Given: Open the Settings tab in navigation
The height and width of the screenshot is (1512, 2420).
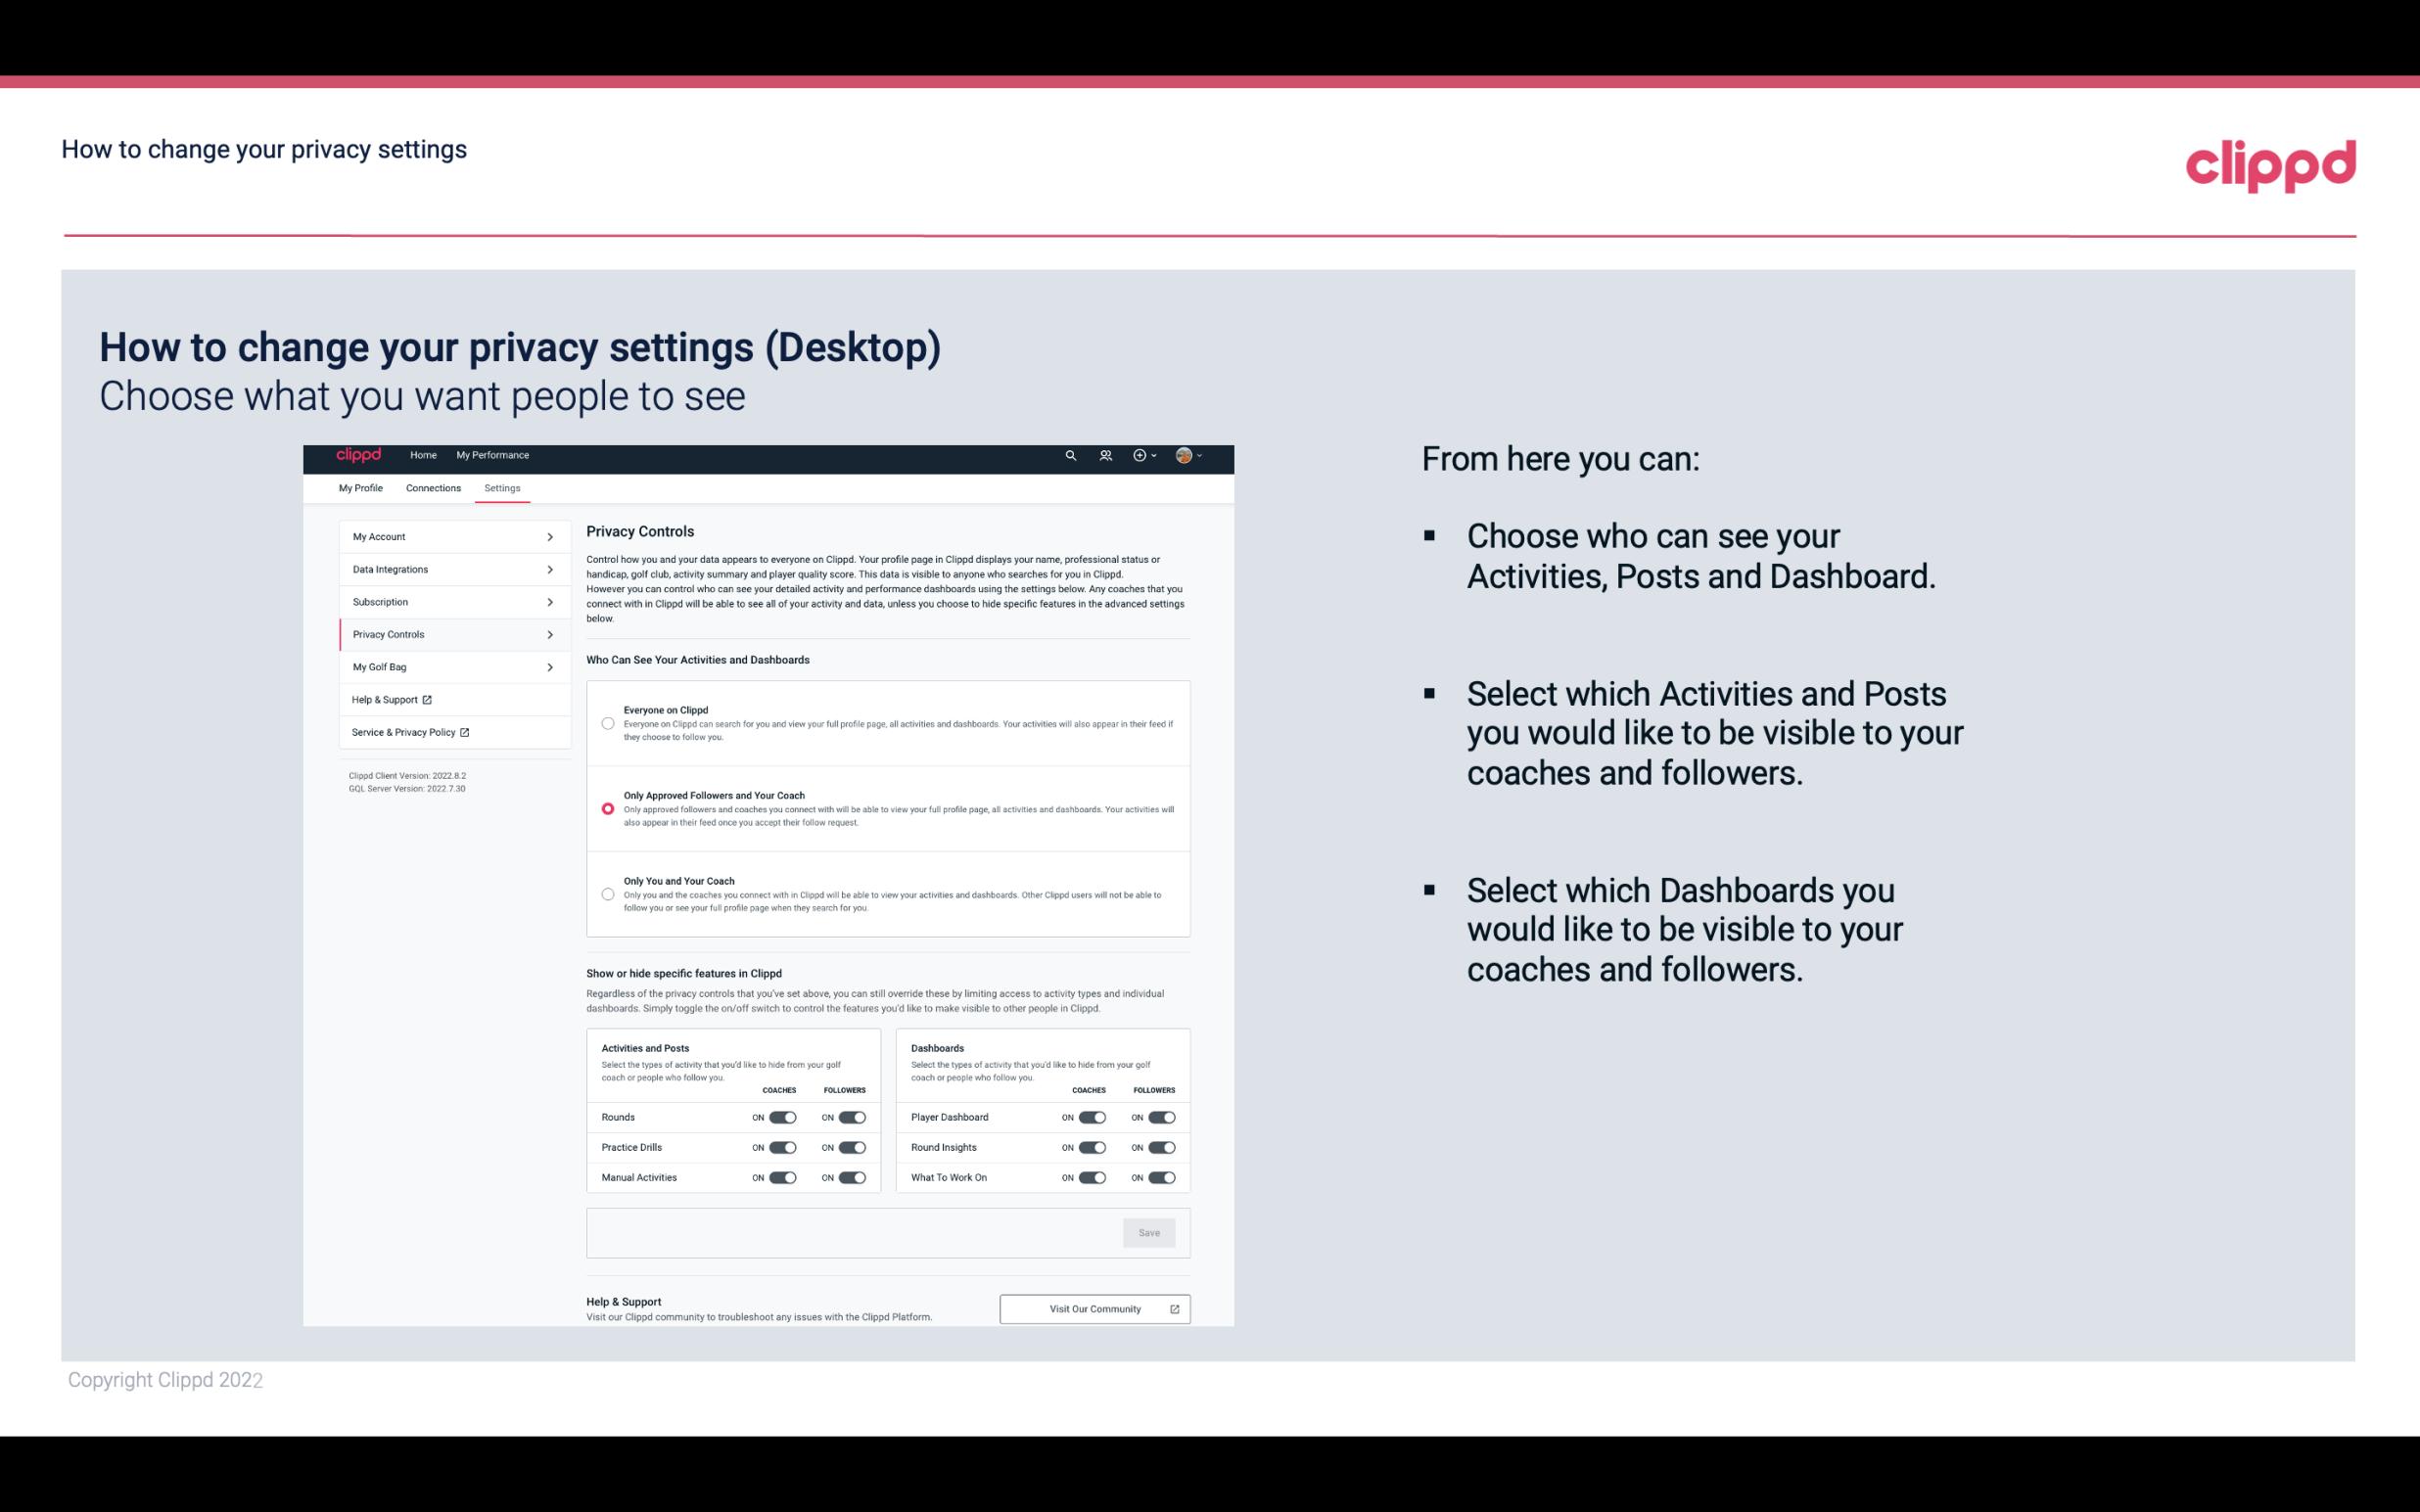Looking at the screenshot, I should click(502, 487).
